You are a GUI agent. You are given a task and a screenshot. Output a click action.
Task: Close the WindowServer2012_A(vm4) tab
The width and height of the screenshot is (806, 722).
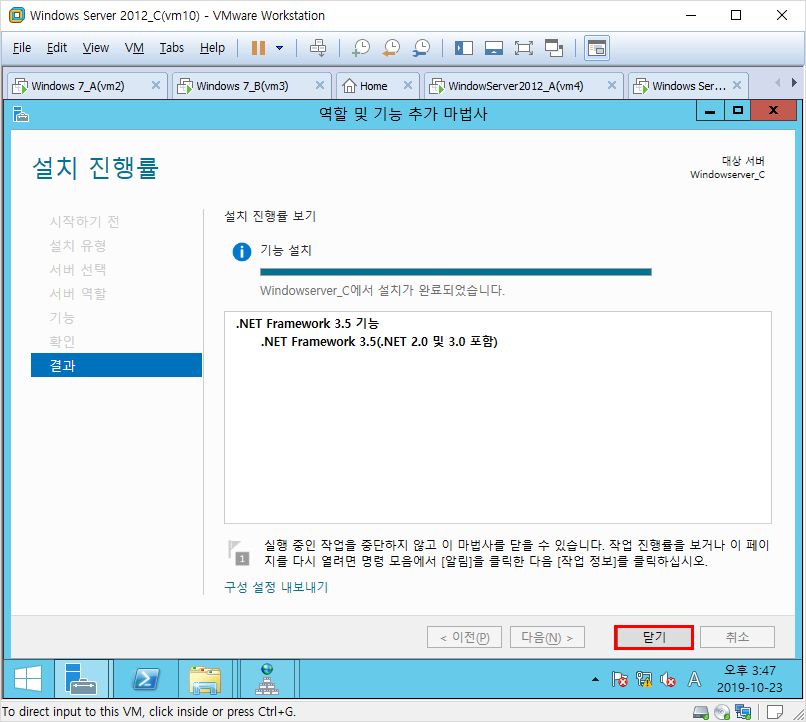(612, 85)
